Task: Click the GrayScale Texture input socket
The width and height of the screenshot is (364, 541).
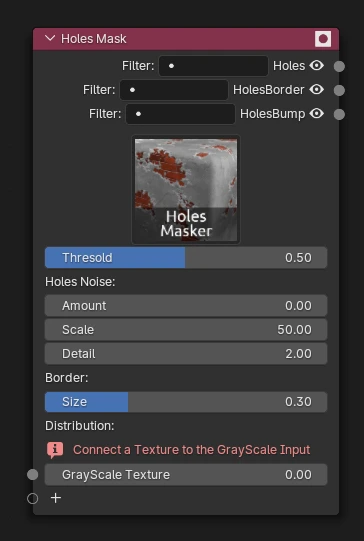Action: (32, 474)
